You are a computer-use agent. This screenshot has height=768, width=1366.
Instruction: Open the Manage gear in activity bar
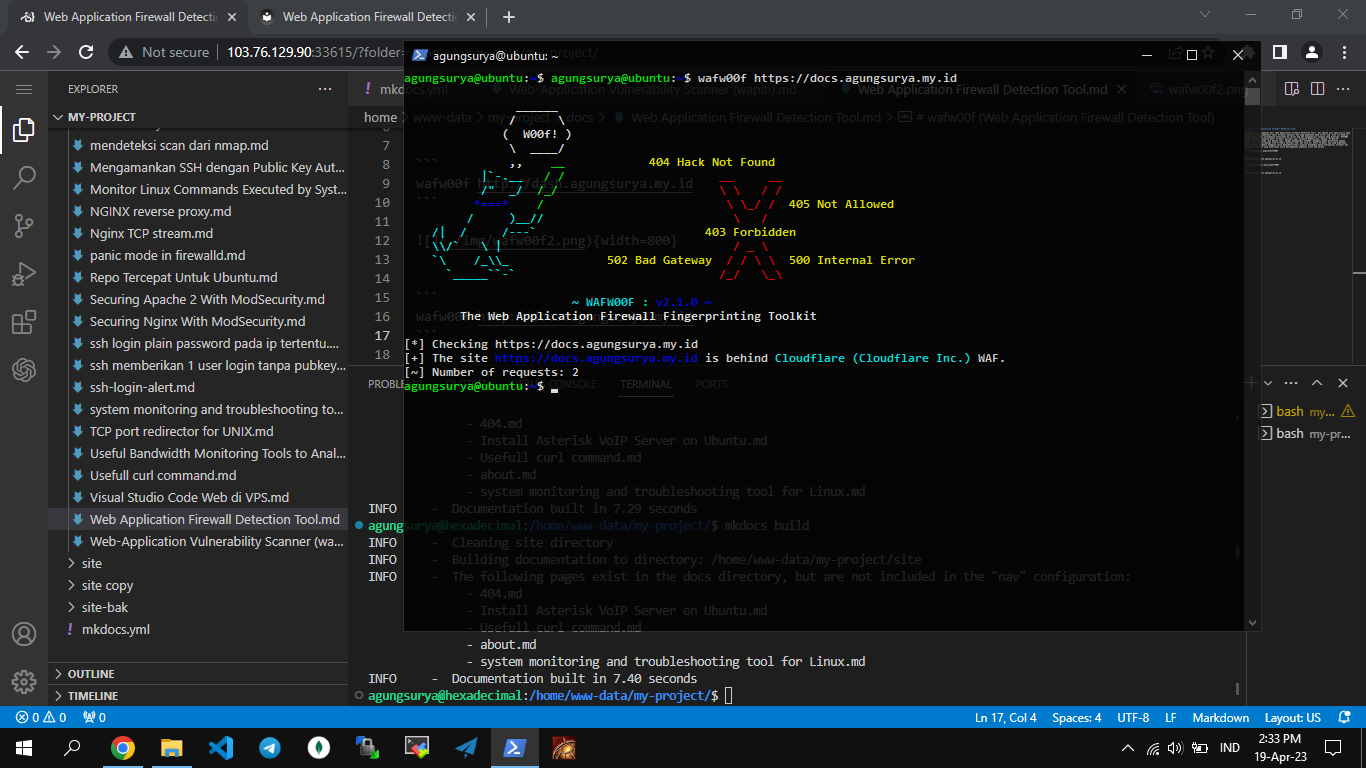[24, 682]
